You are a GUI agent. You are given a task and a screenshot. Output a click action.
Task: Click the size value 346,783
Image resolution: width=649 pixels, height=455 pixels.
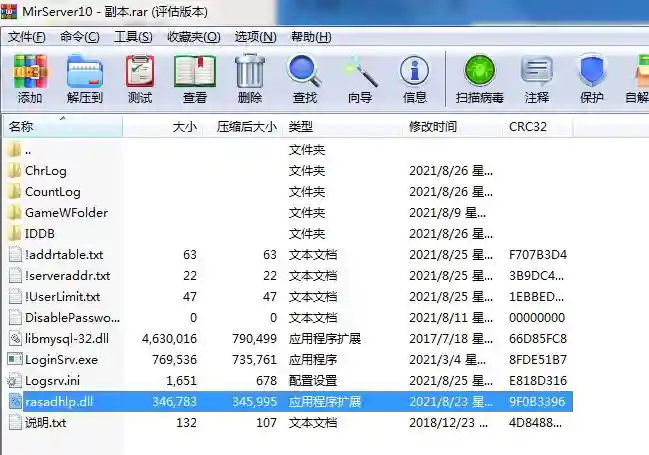click(x=174, y=402)
